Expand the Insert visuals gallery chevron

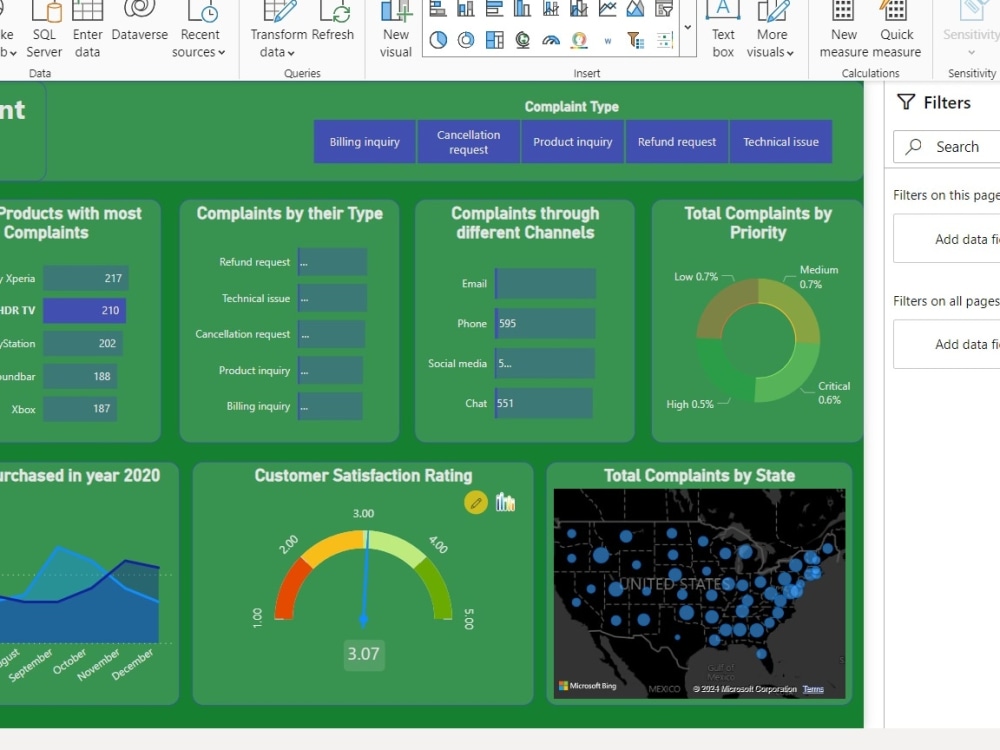pos(687,28)
